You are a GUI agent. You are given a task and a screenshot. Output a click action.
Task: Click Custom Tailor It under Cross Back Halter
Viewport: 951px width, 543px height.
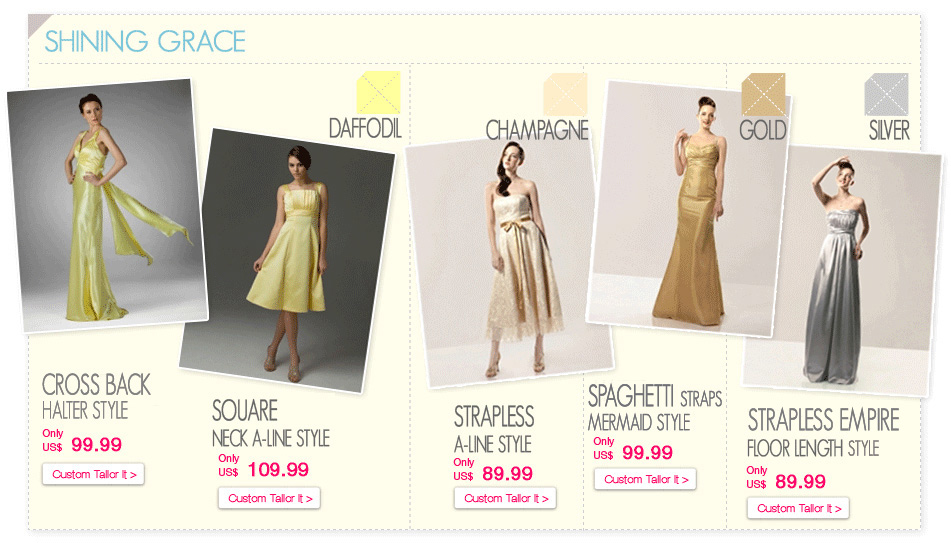(93, 474)
